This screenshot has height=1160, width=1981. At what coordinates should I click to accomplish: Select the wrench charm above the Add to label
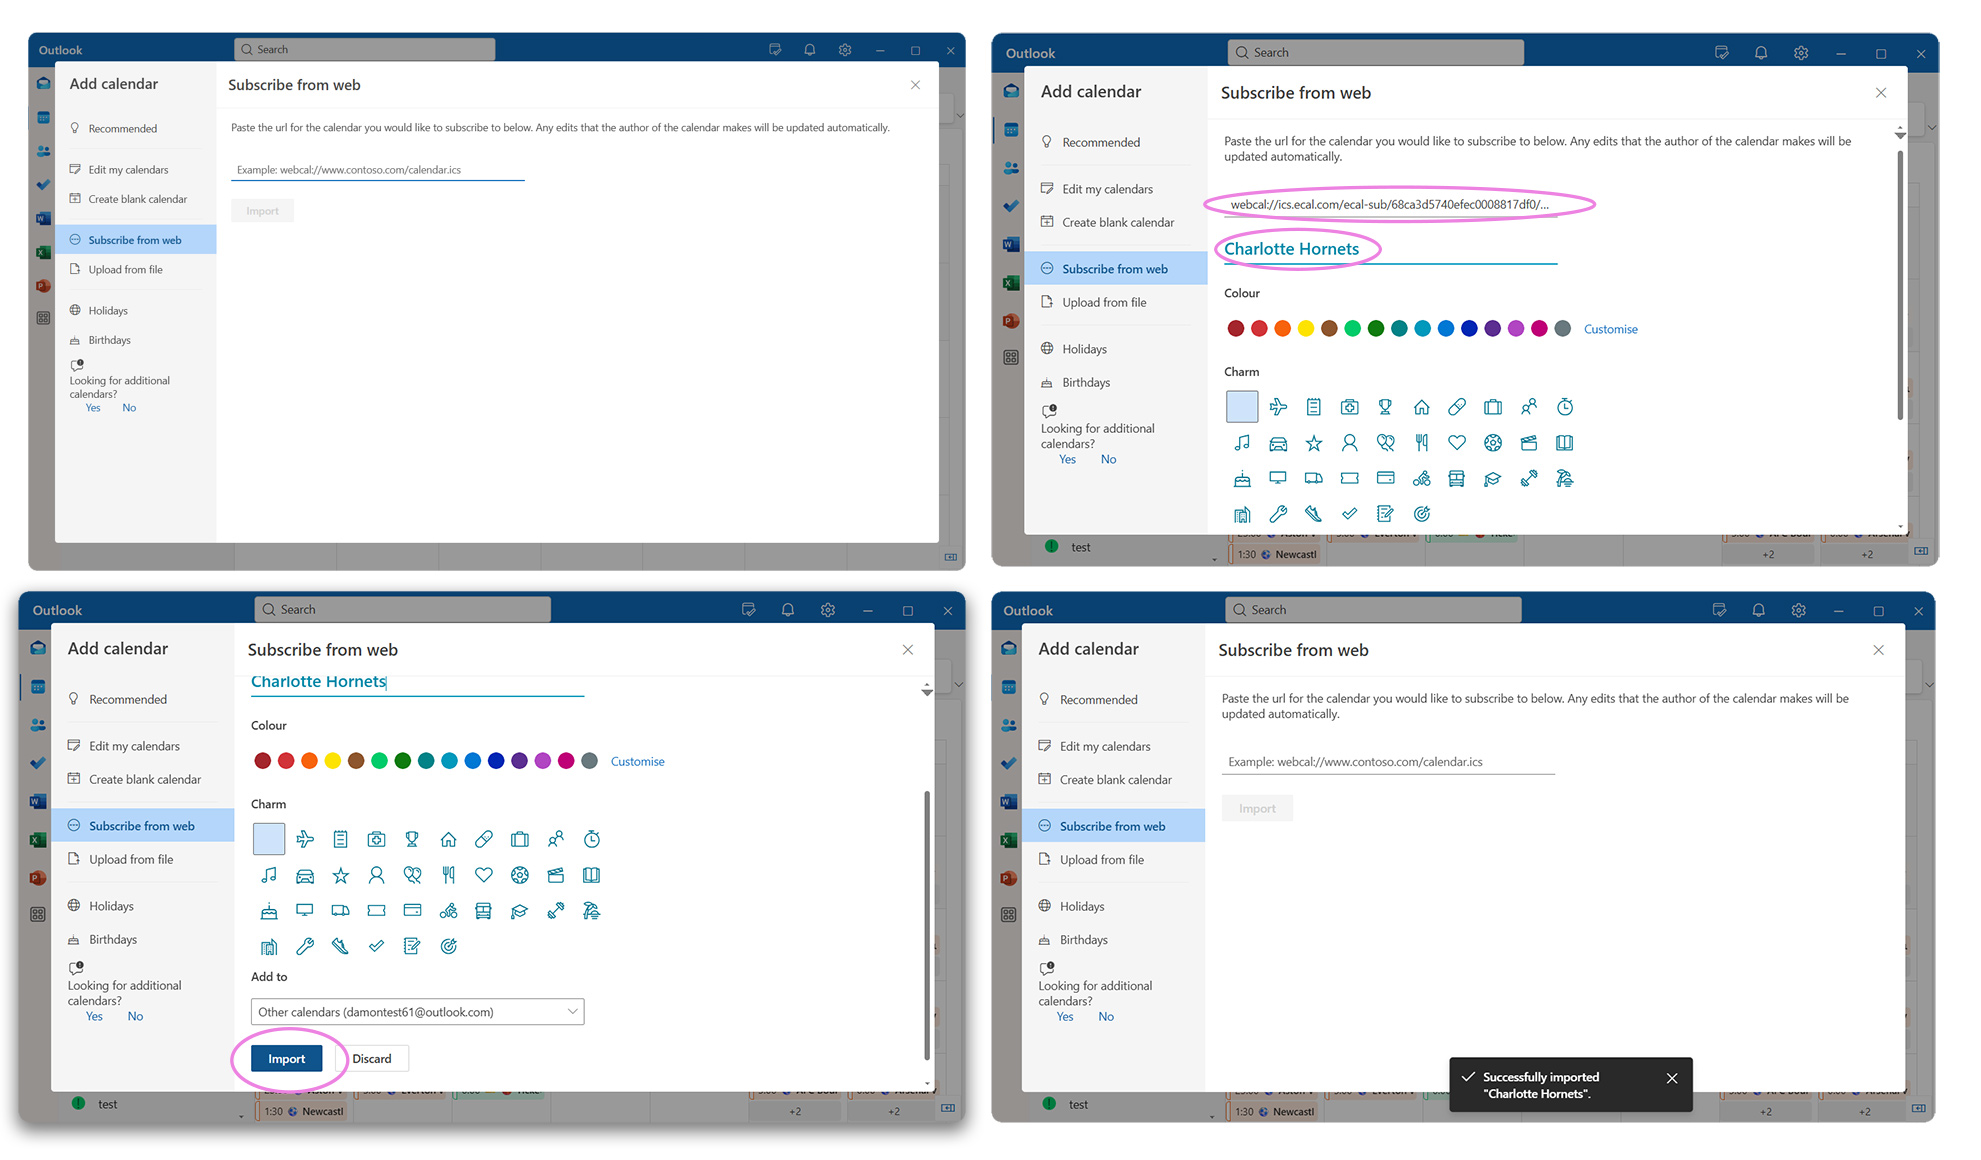click(x=305, y=946)
